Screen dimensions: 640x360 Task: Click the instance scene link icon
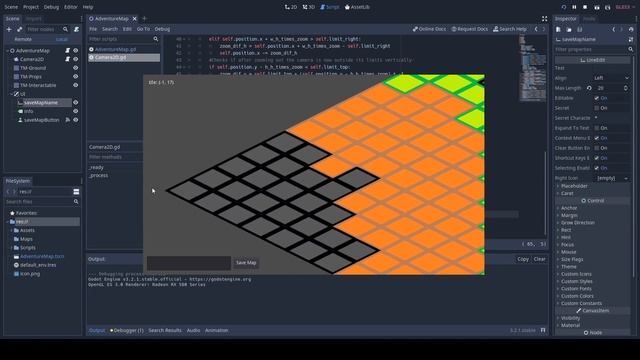[19, 29]
